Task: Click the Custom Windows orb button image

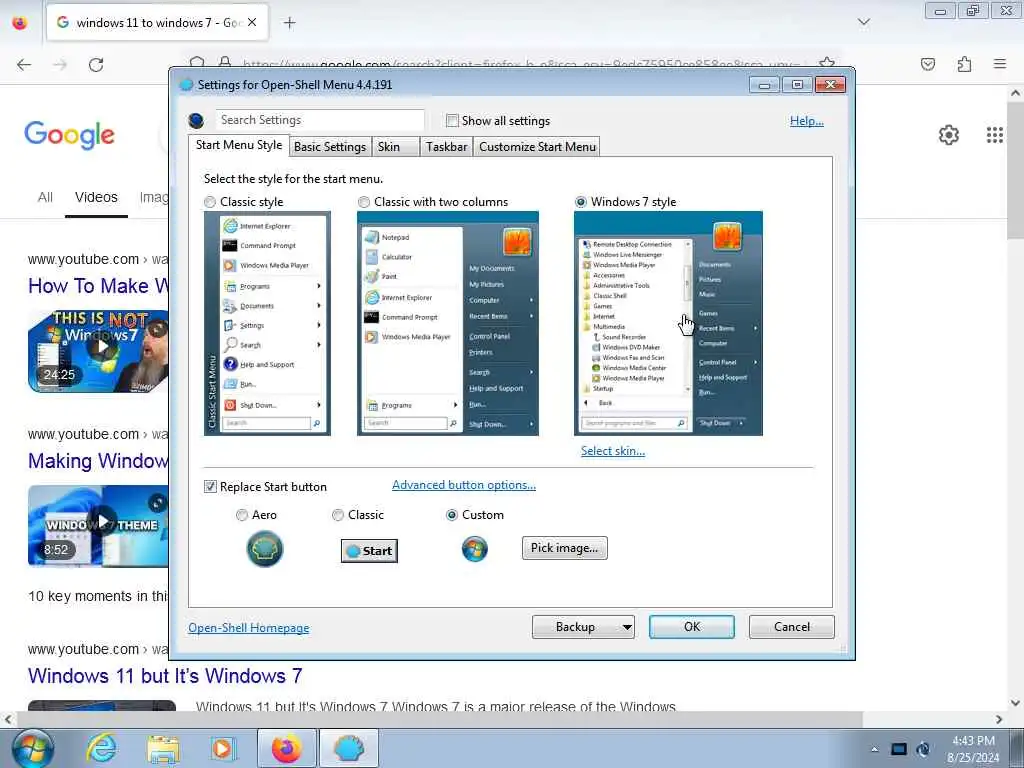Action: pyautogui.click(x=475, y=549)
